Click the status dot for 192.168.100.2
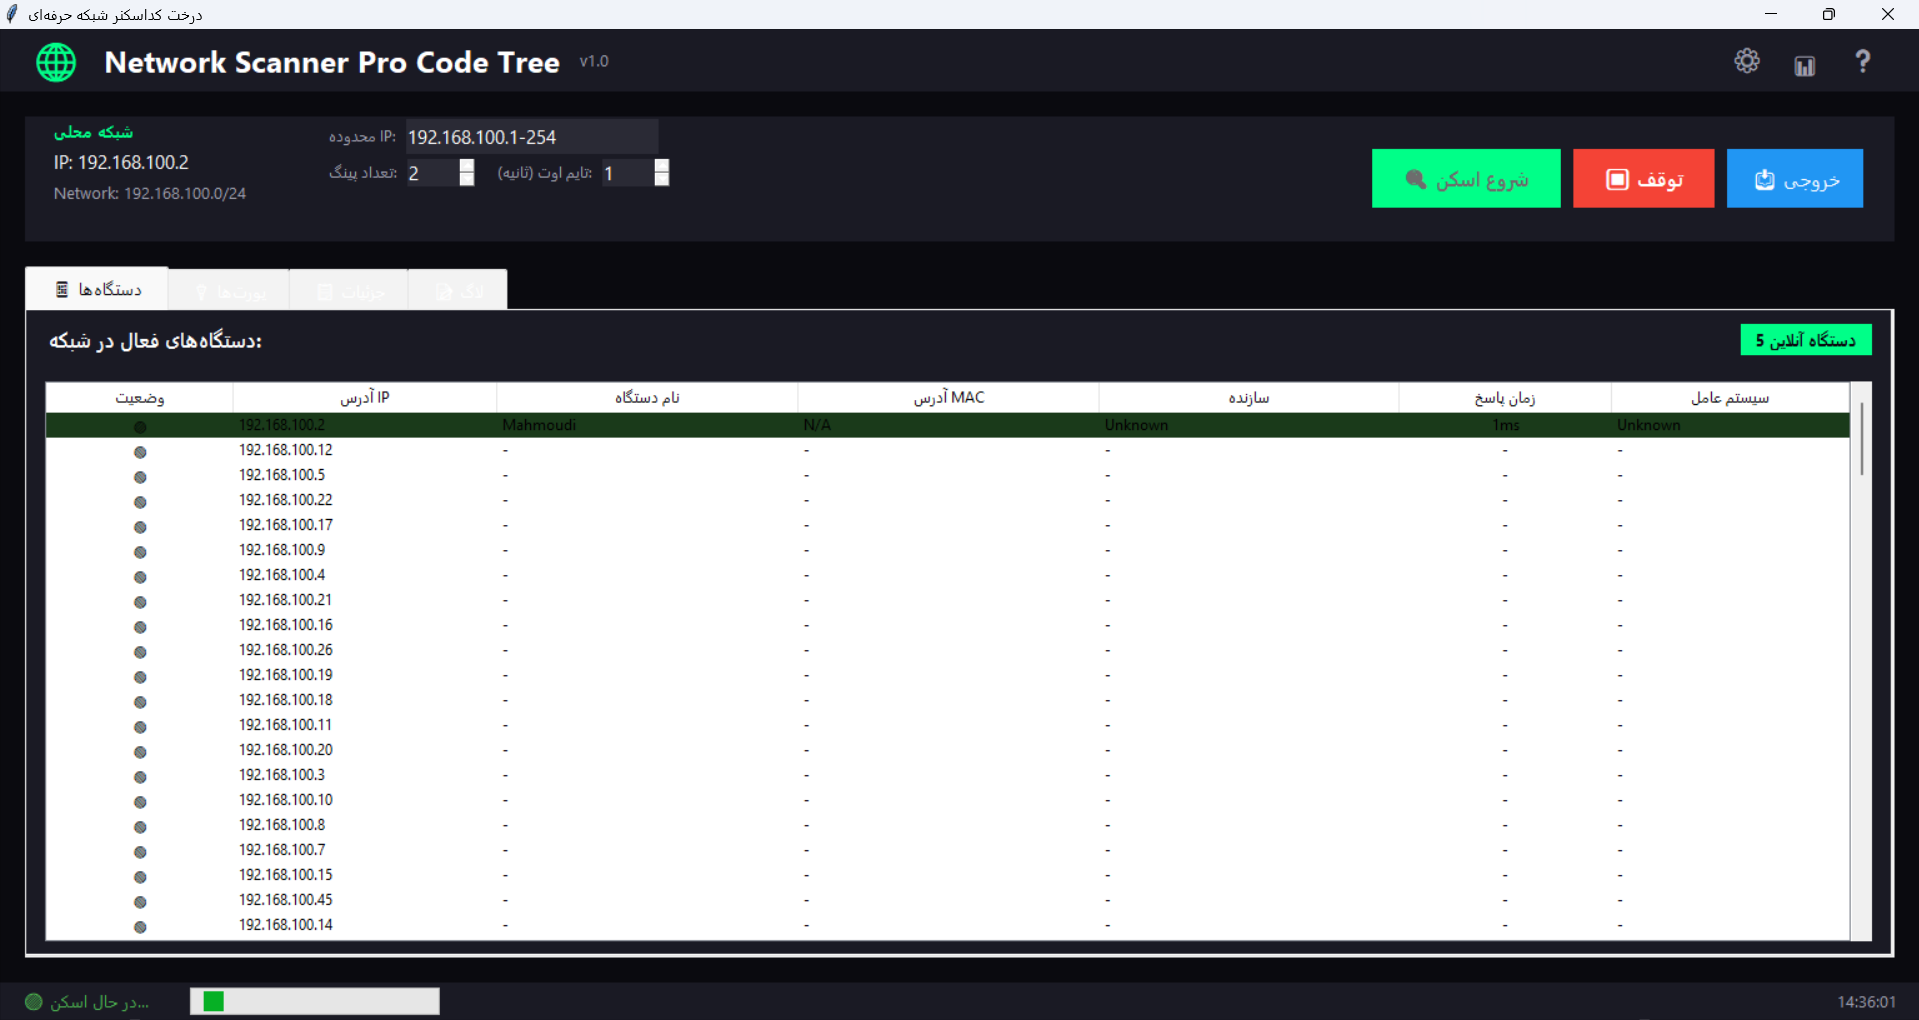The image size is (1919, 1020). click(x=140, y=427)
